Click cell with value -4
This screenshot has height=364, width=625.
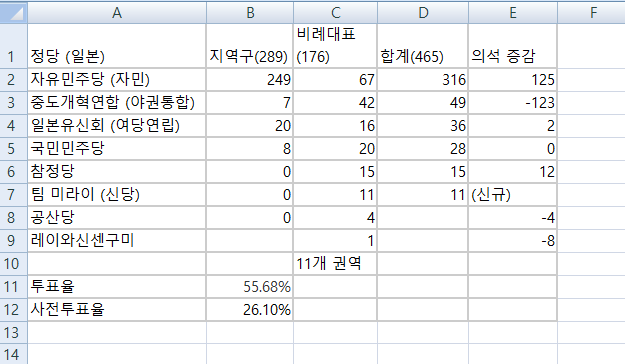pos(513,218)
